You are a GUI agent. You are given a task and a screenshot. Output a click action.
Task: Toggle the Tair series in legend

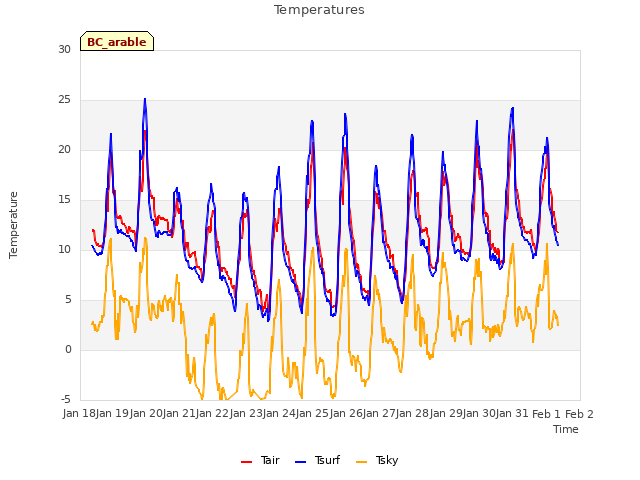coord(260,460)
